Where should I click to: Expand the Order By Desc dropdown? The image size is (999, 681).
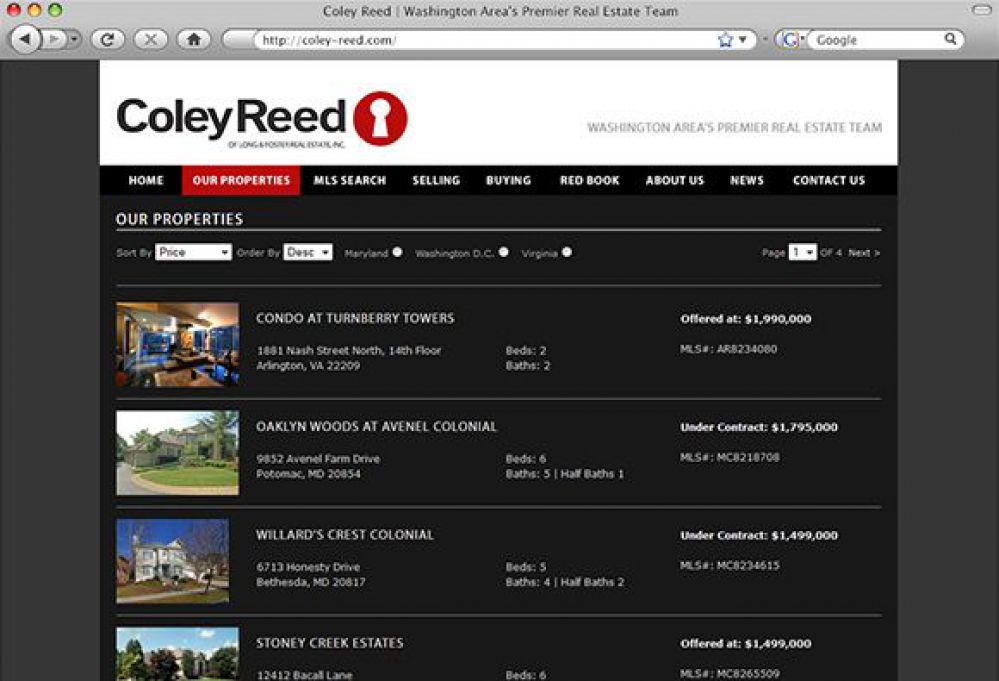pyautogui.click(x=308, y=252)
